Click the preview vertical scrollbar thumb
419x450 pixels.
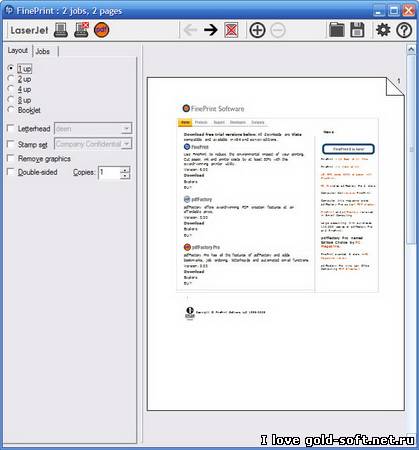tap(411, 149)
